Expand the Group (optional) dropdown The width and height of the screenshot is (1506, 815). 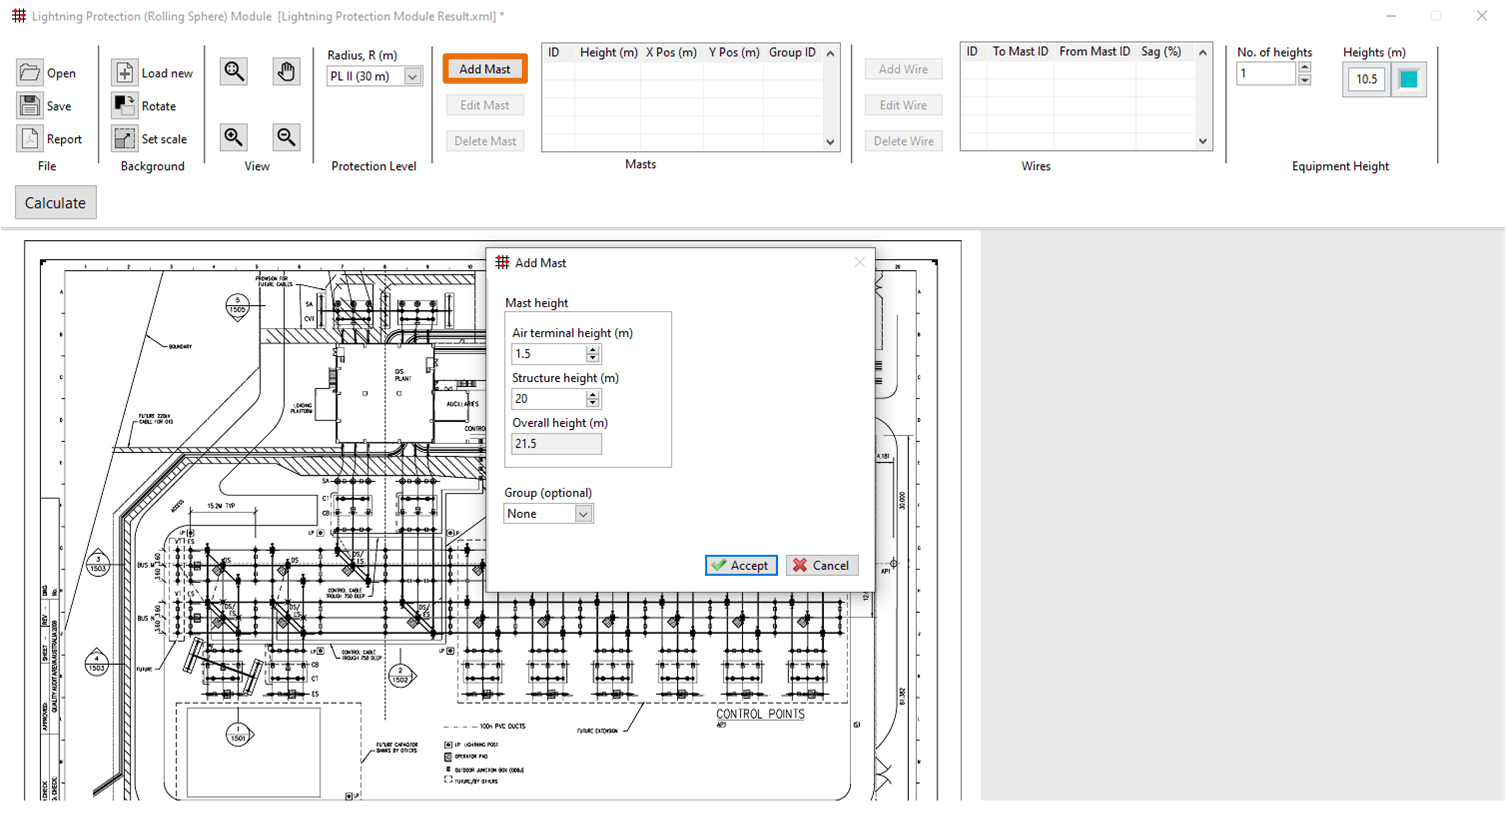pyautogui.click(x=583, y=514)
